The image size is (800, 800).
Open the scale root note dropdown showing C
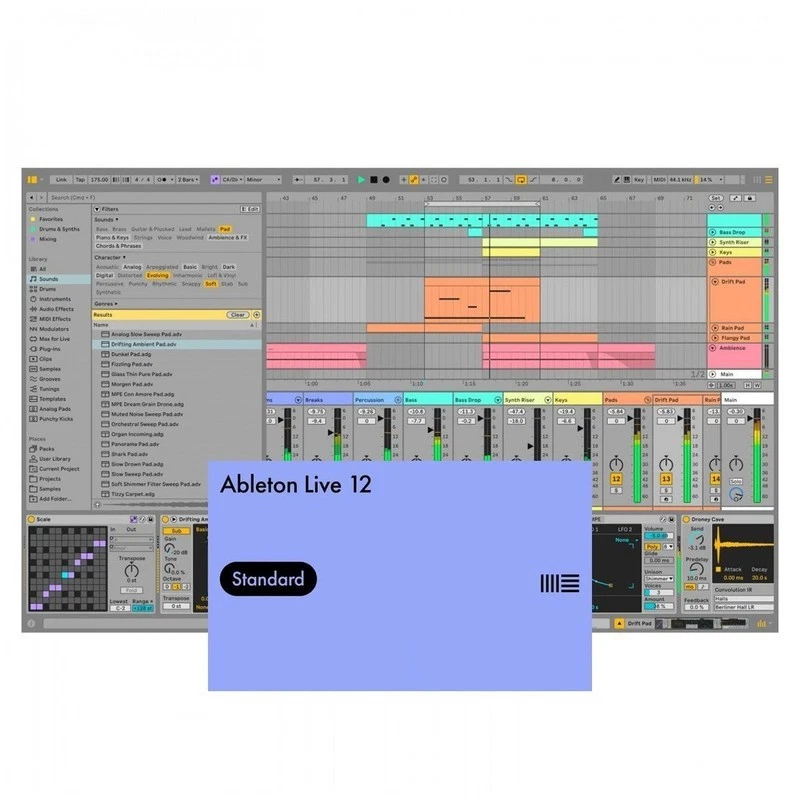point(231,178)
